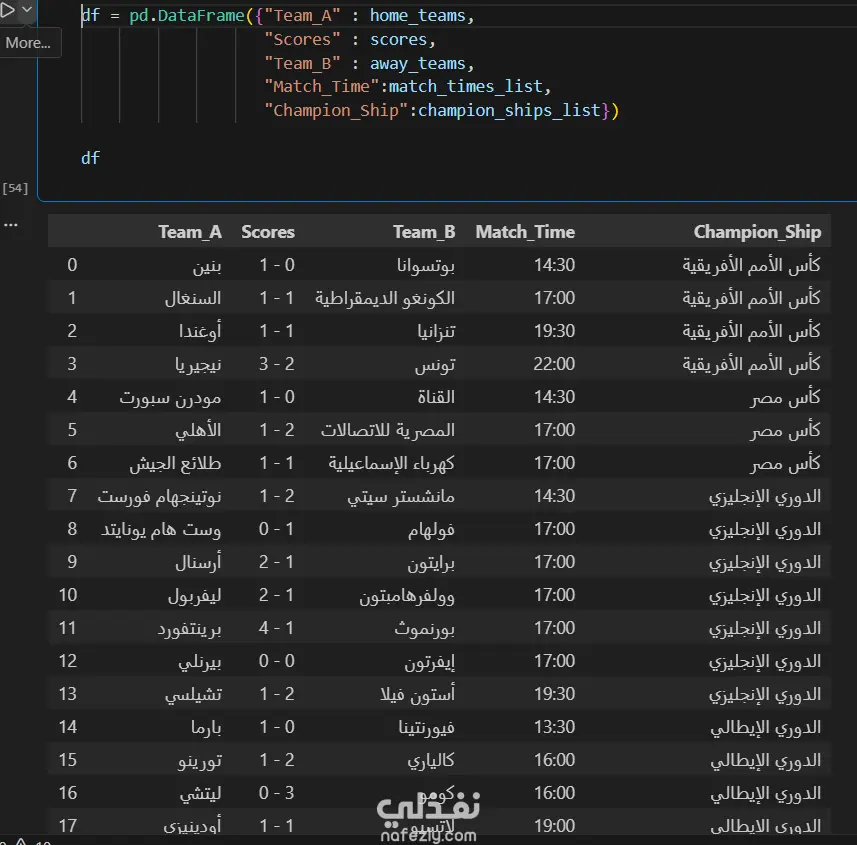Open run options dropdown arrow beside play button
Screen dimensions: 857x845
[x=27, y=10]
